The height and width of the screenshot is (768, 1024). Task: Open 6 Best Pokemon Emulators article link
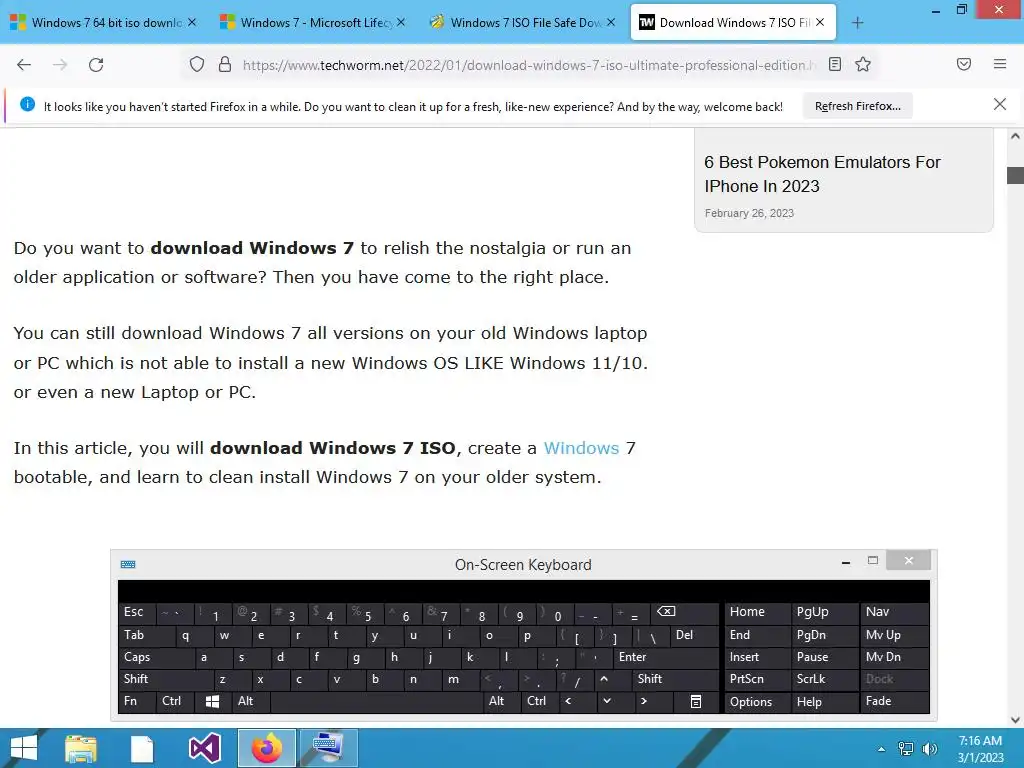click(x=822, y=174)
